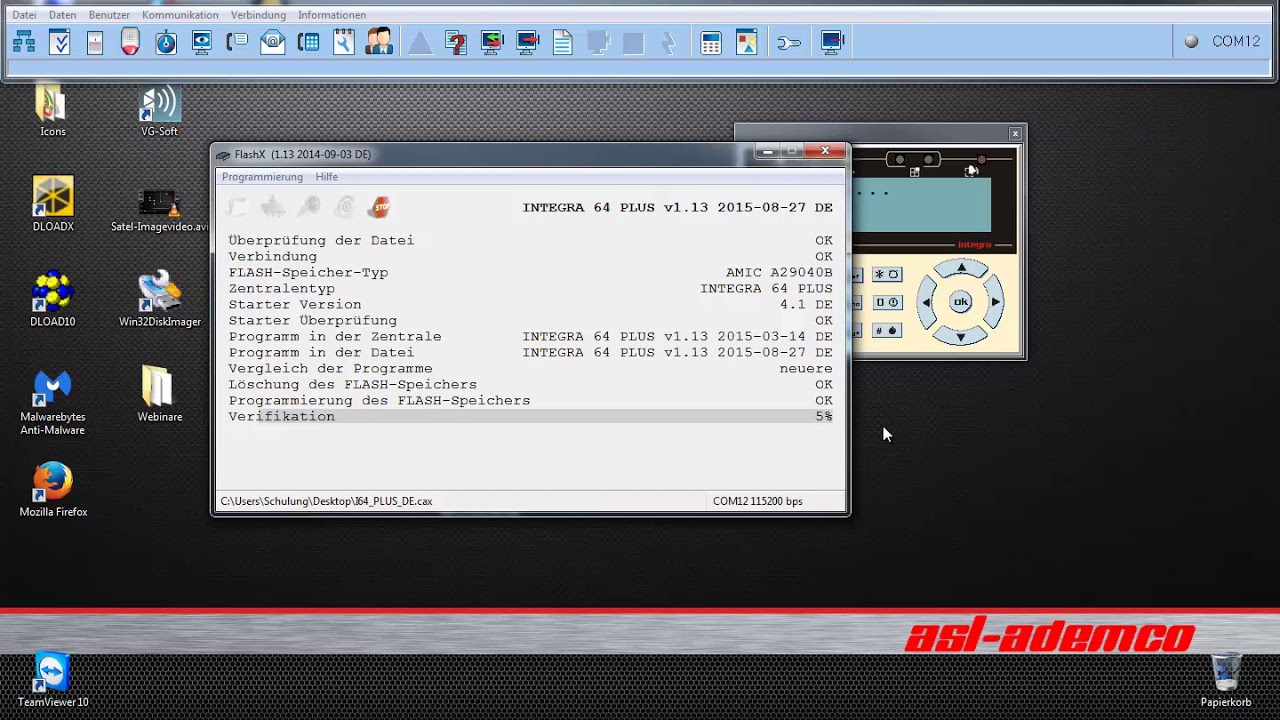Select the Satel-Imagevideo.avi file

[160, 208]
